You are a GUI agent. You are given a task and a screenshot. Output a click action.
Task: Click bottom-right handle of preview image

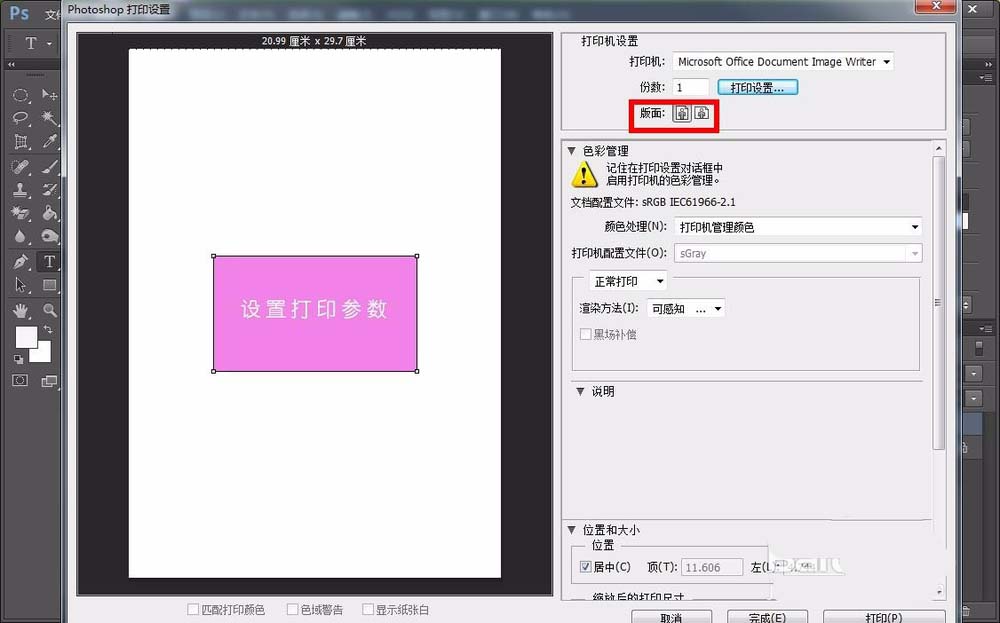tap(417, 371)
